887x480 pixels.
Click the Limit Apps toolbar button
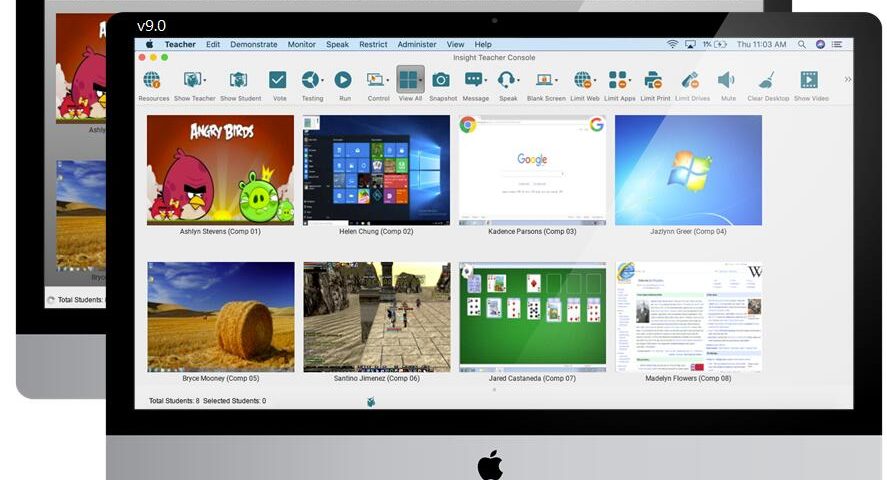(x=617, y=81)
